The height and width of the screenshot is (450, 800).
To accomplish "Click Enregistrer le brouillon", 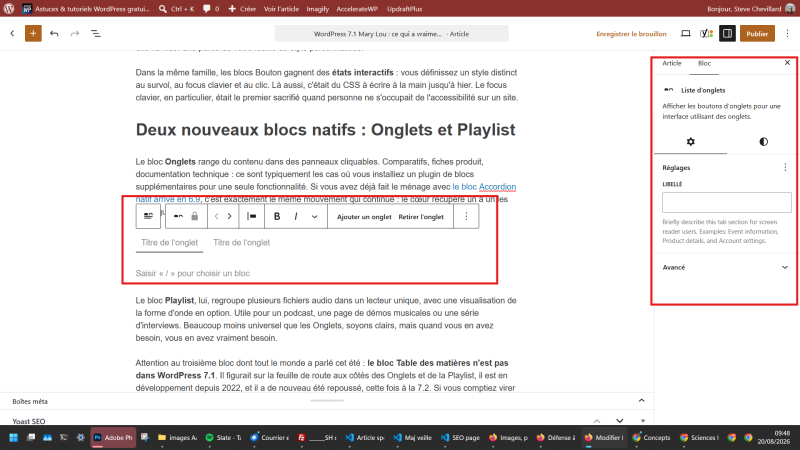I will click(631, 34).
